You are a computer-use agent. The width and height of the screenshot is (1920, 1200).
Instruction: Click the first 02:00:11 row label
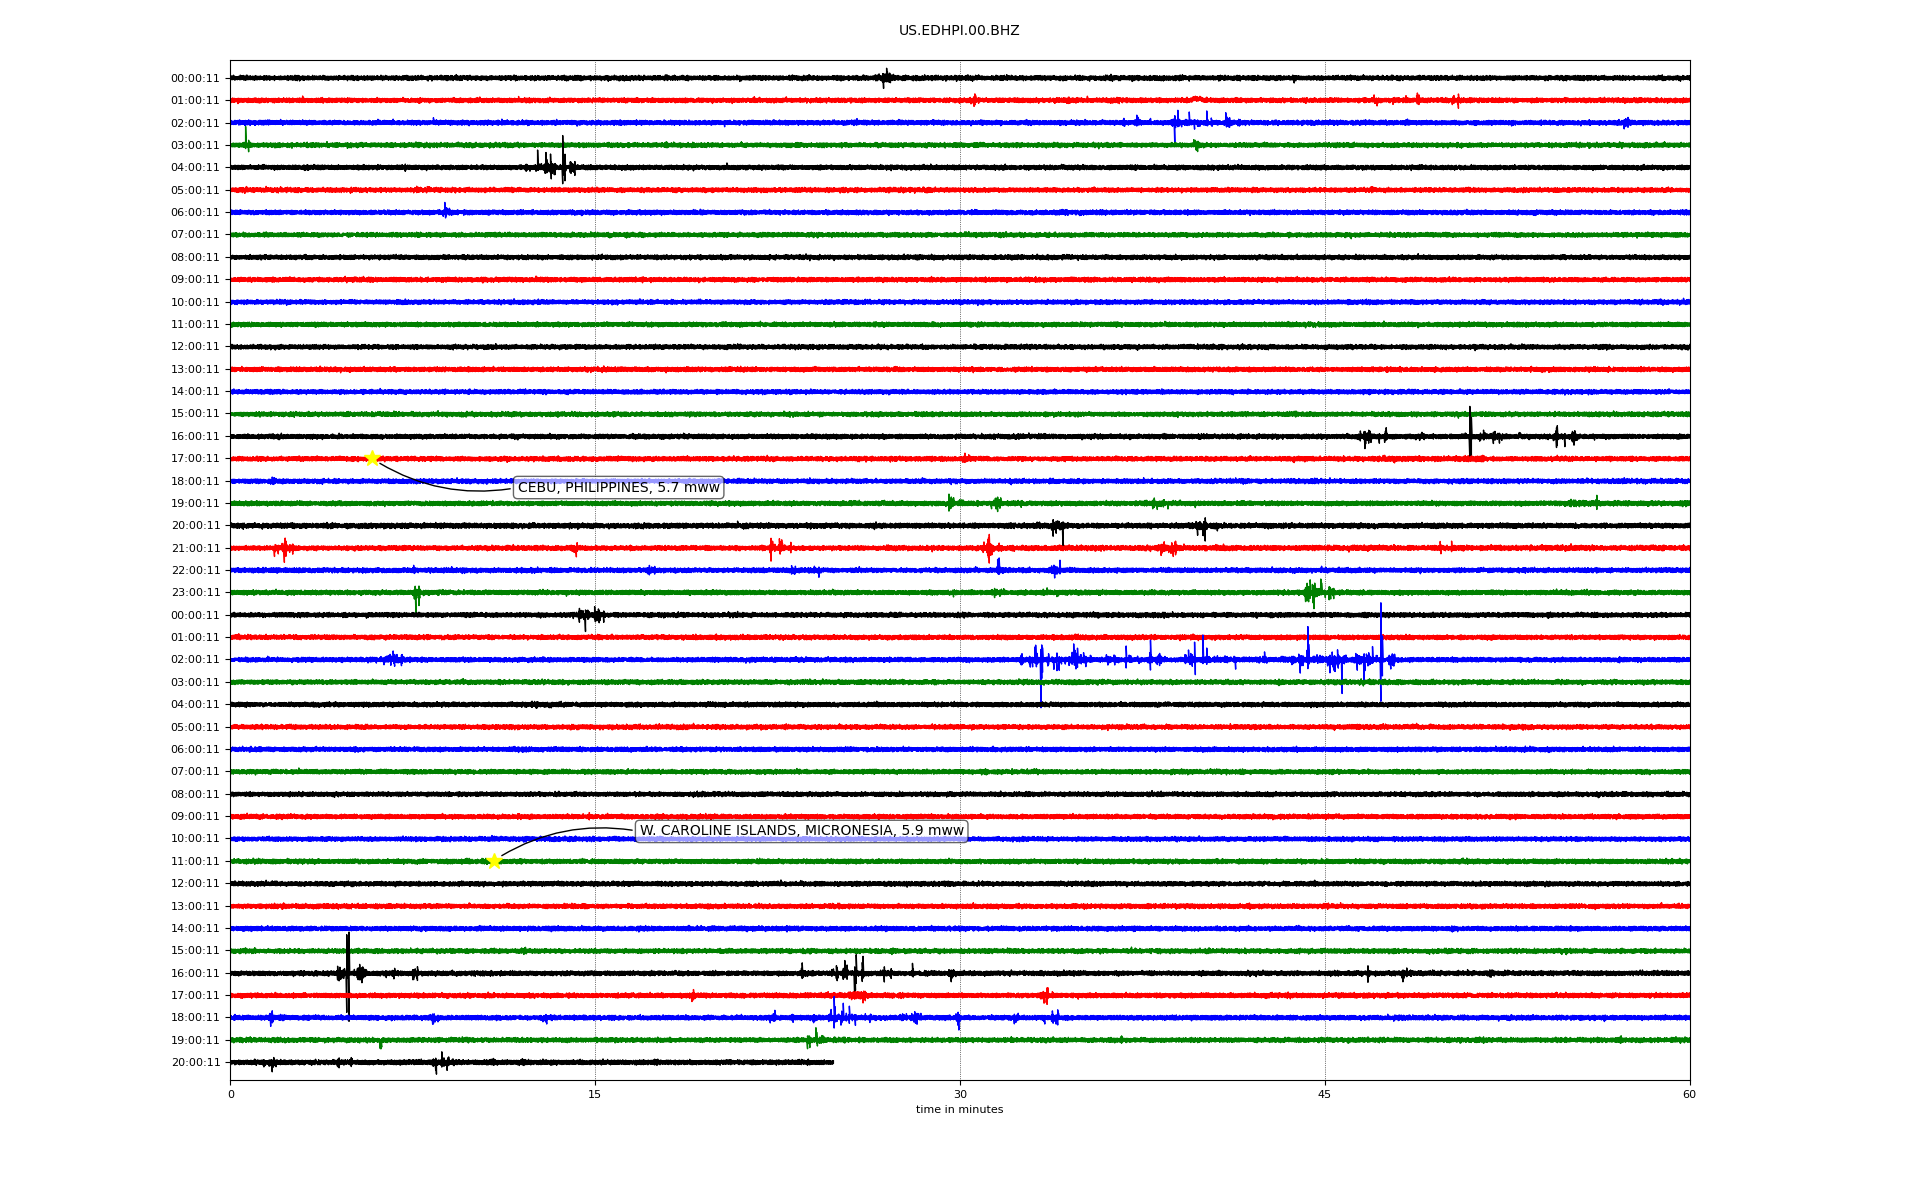pyautogui.click(x=195, y=123)
